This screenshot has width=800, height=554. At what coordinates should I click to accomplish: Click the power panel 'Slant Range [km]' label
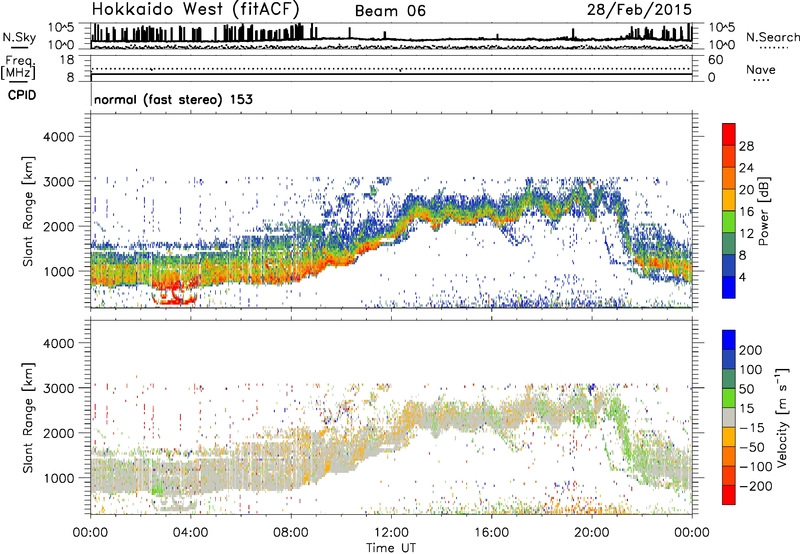(28, 211)
